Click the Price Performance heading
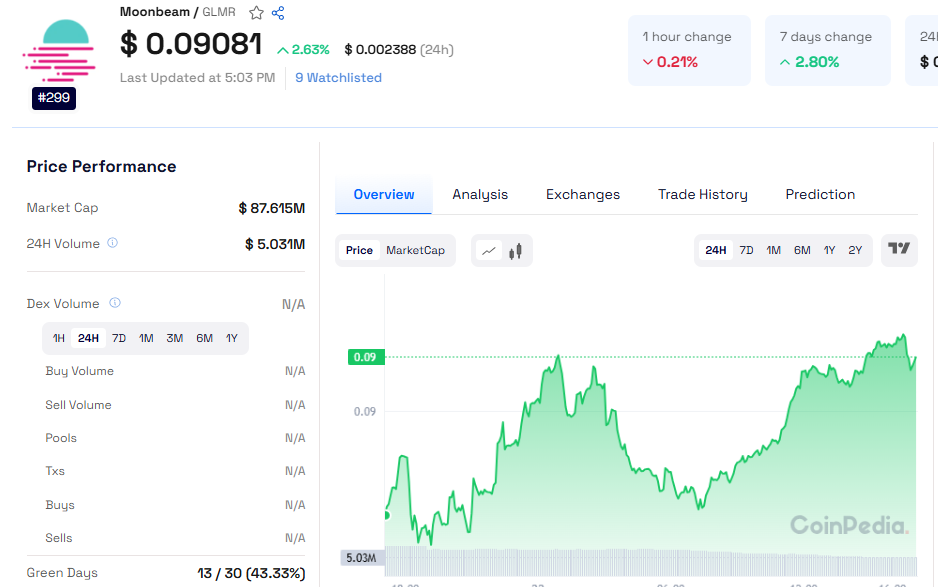This screenshot has width=938, height=587. pos(102,166)
